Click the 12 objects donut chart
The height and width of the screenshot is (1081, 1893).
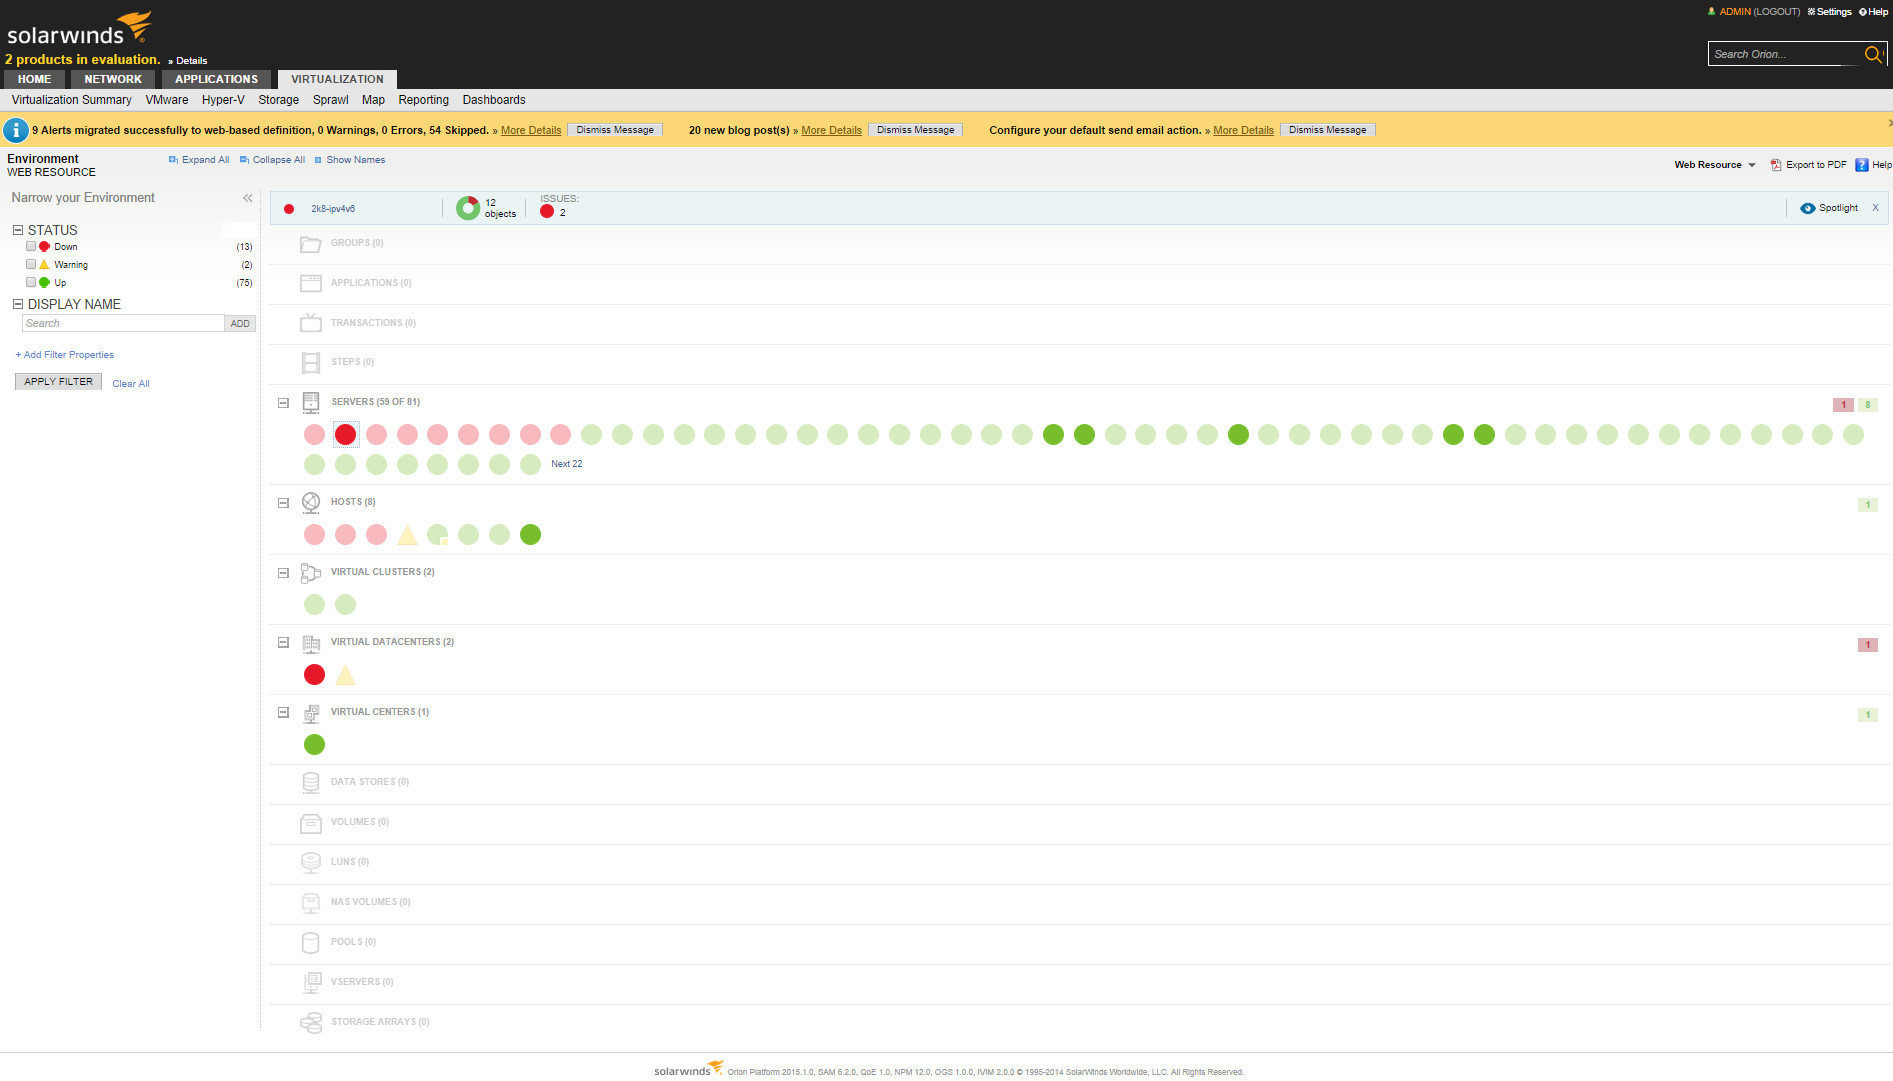(x=468, y=208)
